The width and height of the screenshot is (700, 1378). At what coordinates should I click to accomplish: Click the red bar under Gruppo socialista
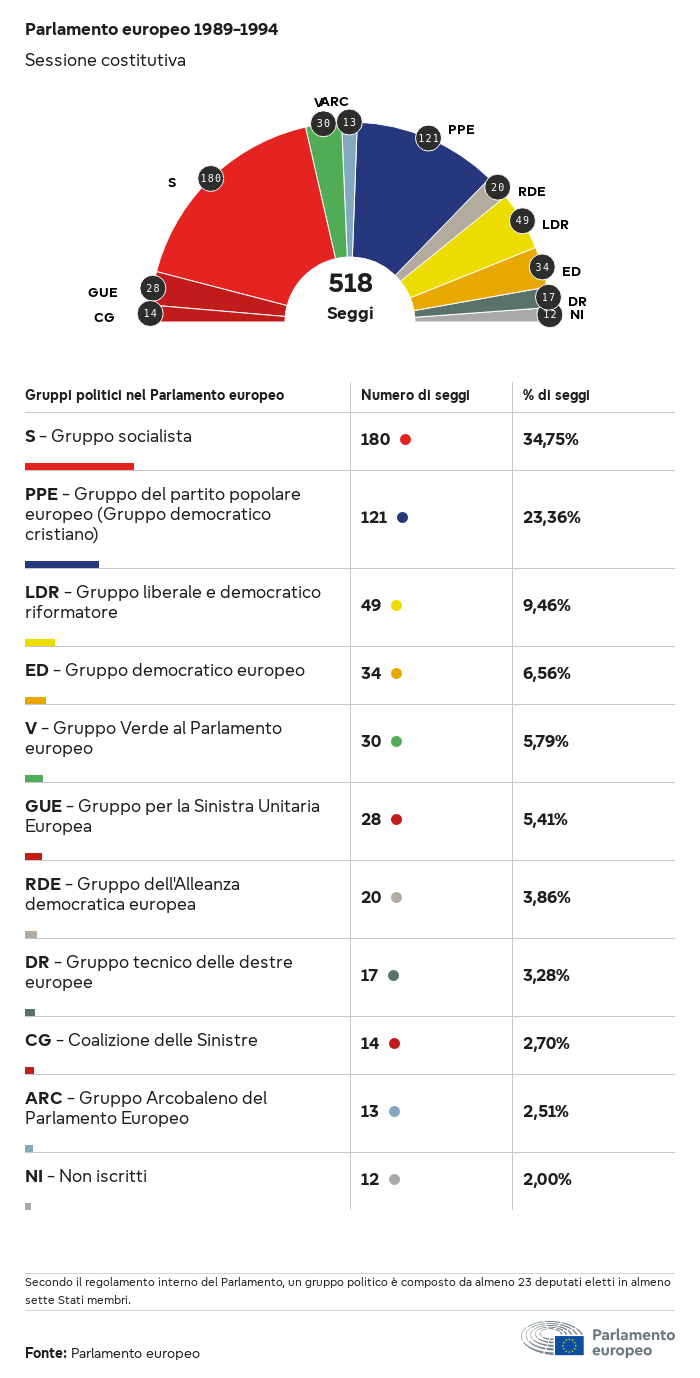tap(79, 466)
